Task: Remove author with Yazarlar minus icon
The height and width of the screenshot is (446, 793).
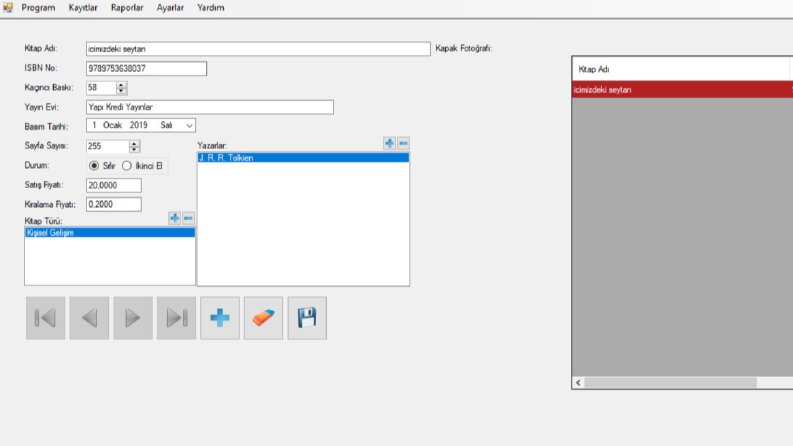Action: coord(403,144)
